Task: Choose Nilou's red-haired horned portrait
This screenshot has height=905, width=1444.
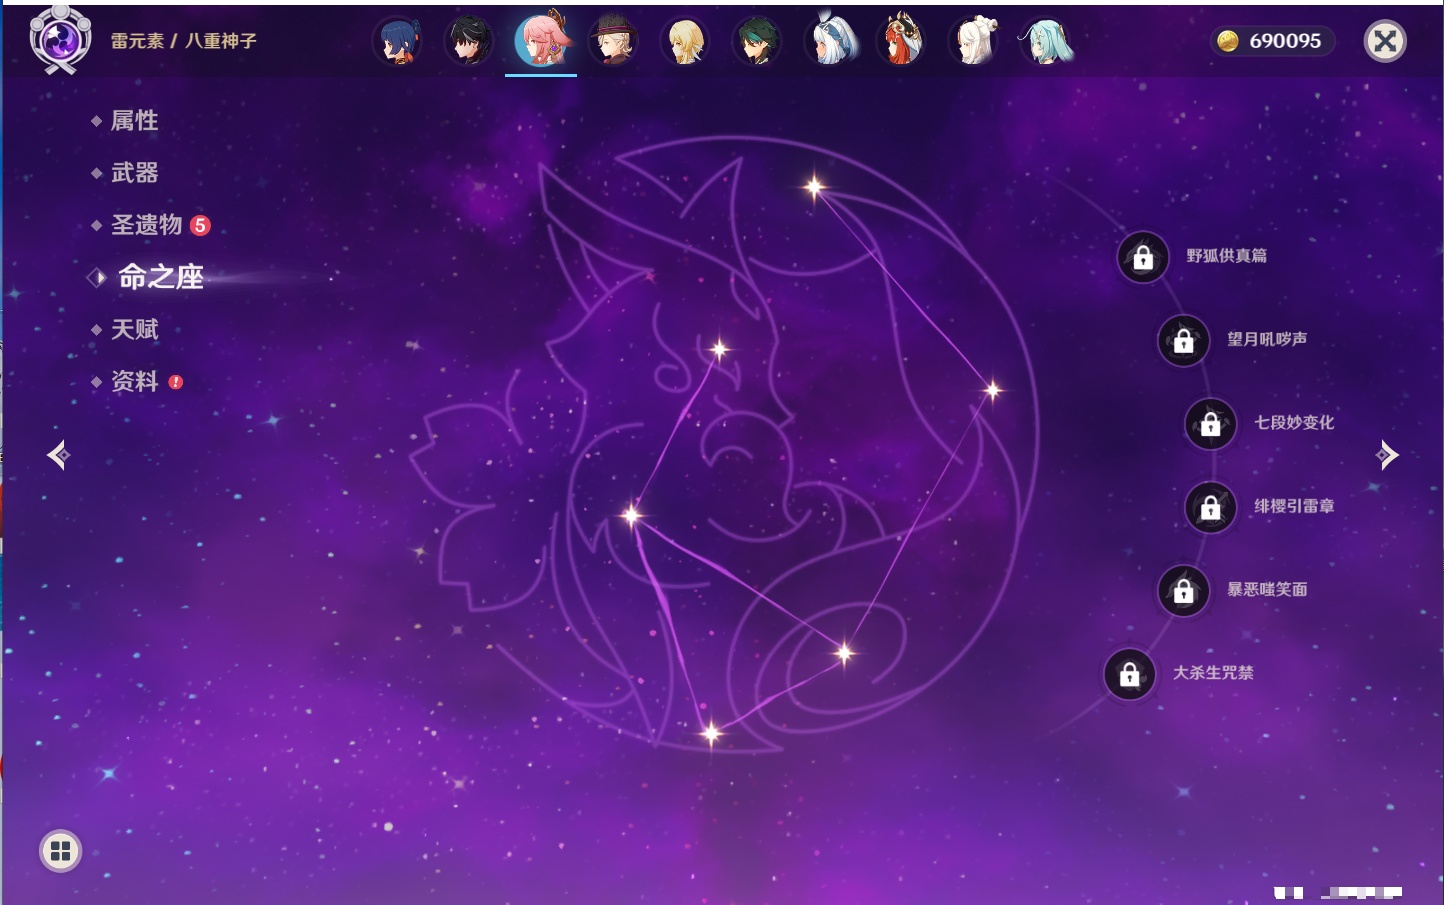Action: (x=900, y=42)
